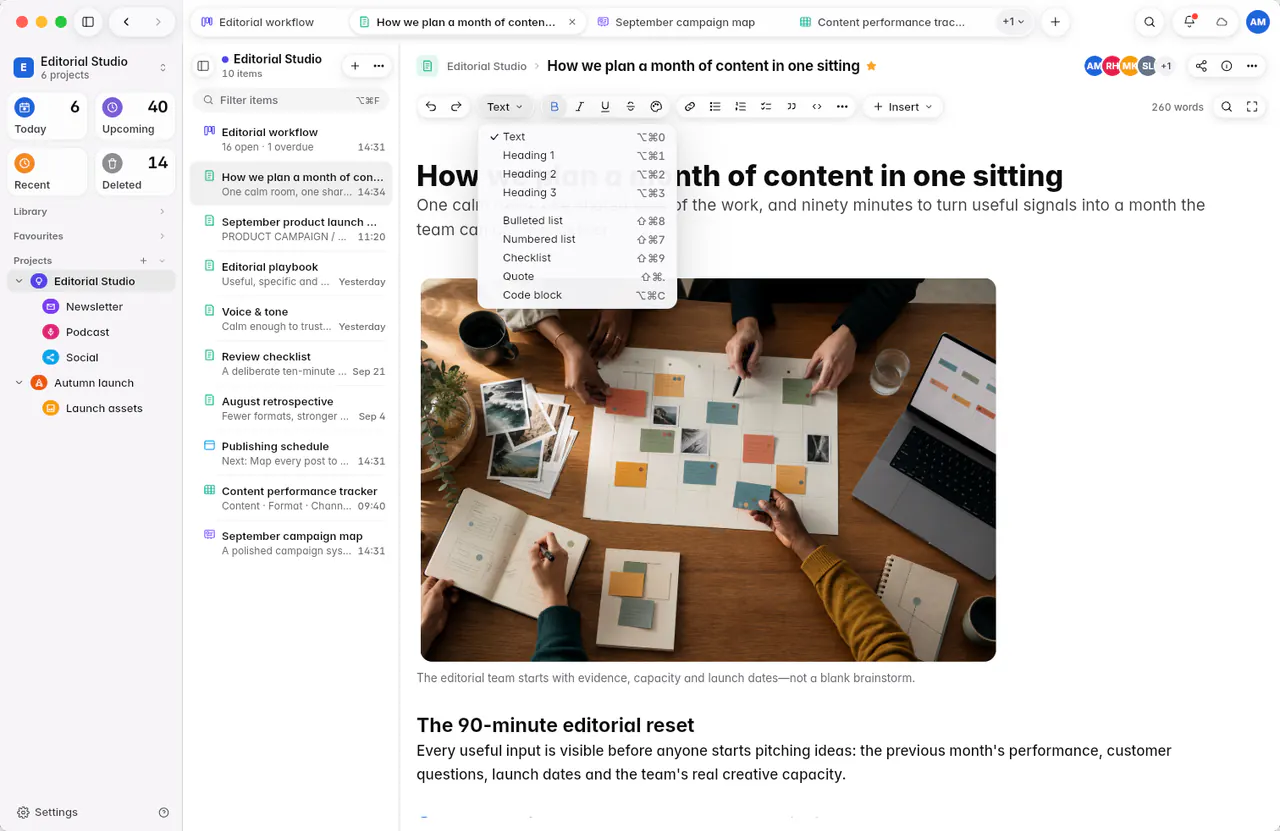The width and height of the screenshot is (1280, 831).
Task: Expand the Library section
Action: coord(89,212)
